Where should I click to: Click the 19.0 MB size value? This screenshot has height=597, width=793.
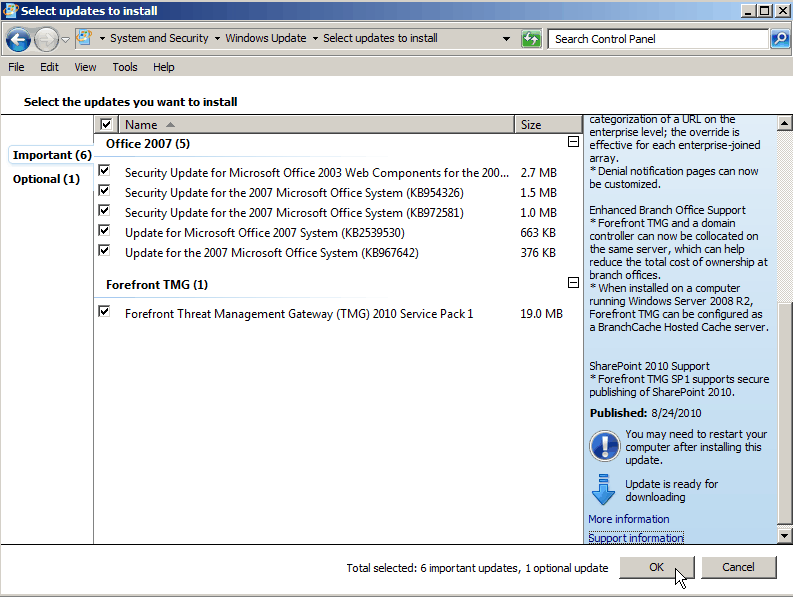coord(541,314)
